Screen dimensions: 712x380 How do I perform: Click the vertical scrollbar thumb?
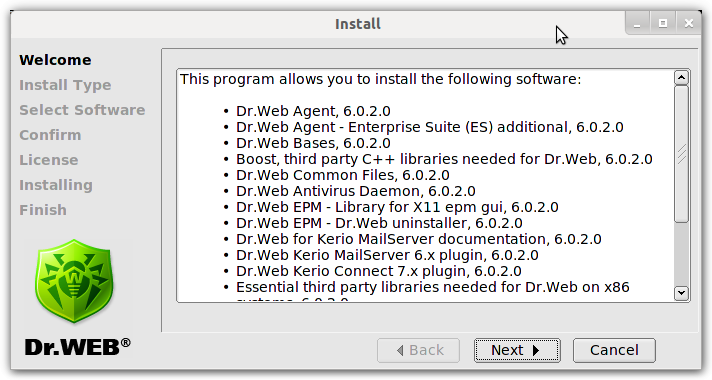(681, 154)
